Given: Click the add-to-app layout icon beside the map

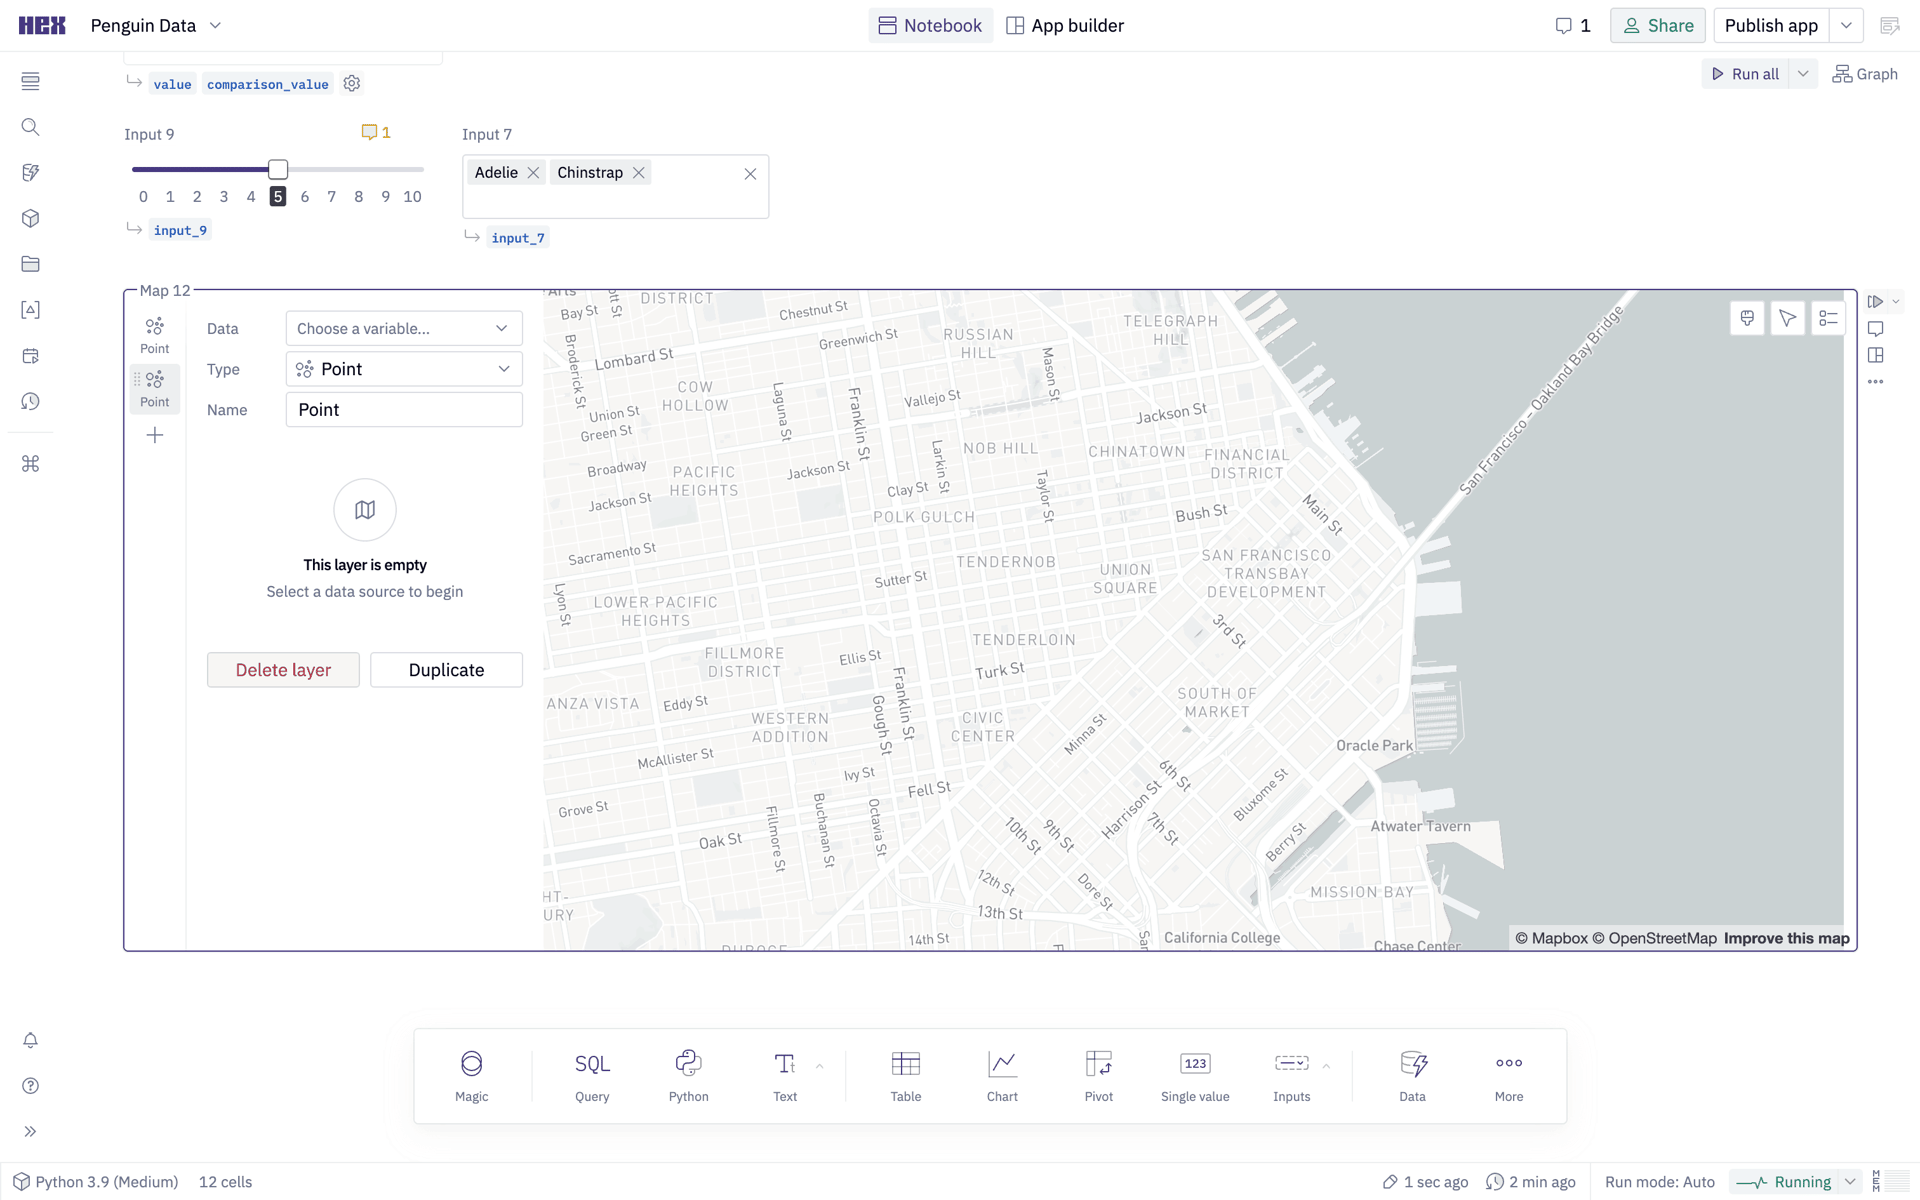Looking at the screenshot, I should (1876, 356).
